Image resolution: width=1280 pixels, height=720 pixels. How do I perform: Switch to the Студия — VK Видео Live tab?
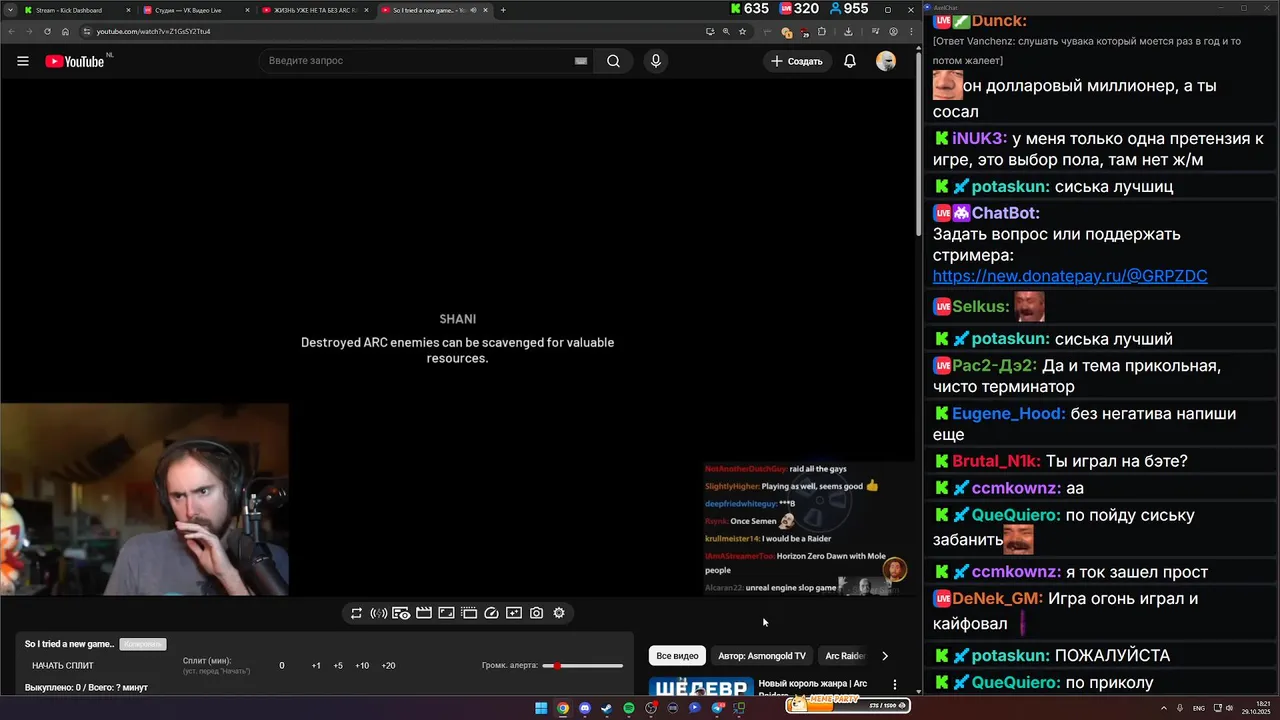click(196, 10)
